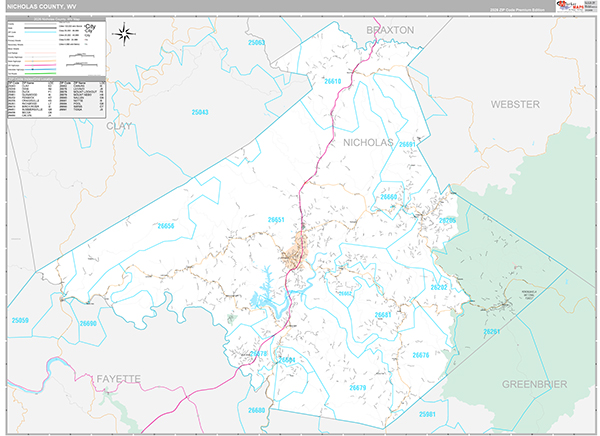Click ZIP code label 26660
The image size is (600, 436).
click(x=389, y=197)
